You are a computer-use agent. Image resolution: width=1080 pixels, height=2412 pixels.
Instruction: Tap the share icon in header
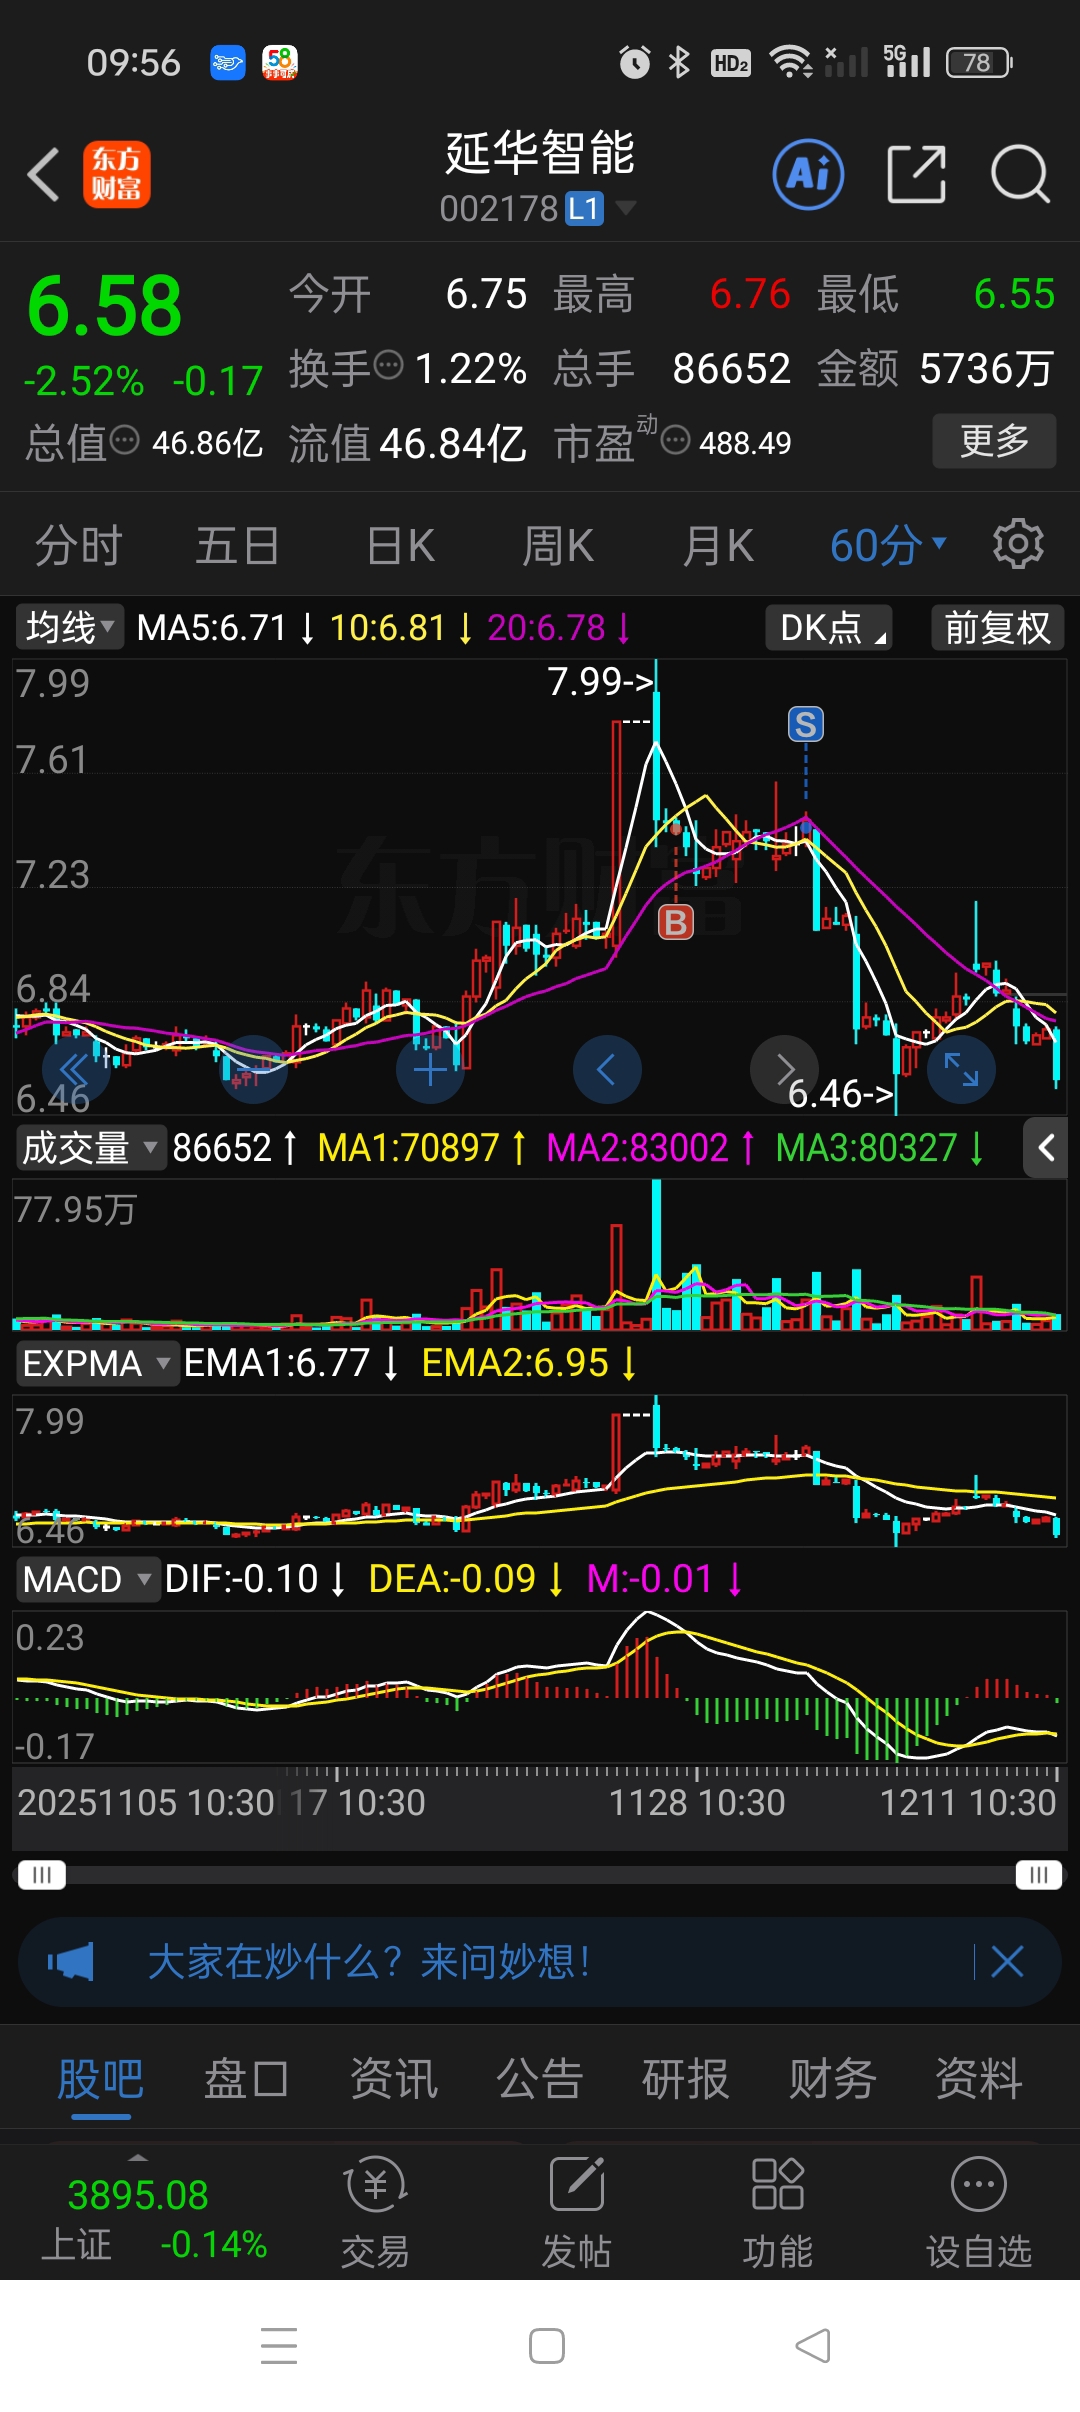pos(917,174)
